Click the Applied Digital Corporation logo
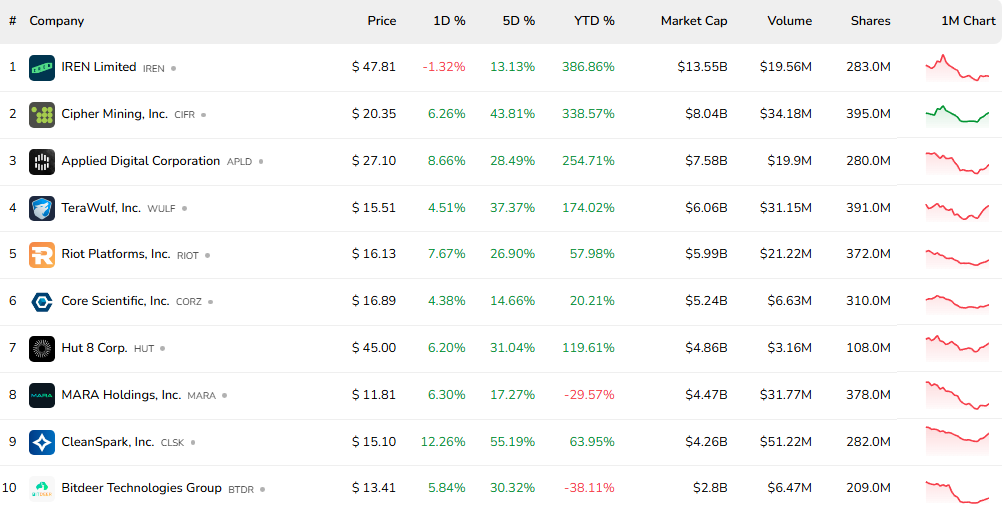This screenshot has height=512, width=1002. [x=42, y=161]
